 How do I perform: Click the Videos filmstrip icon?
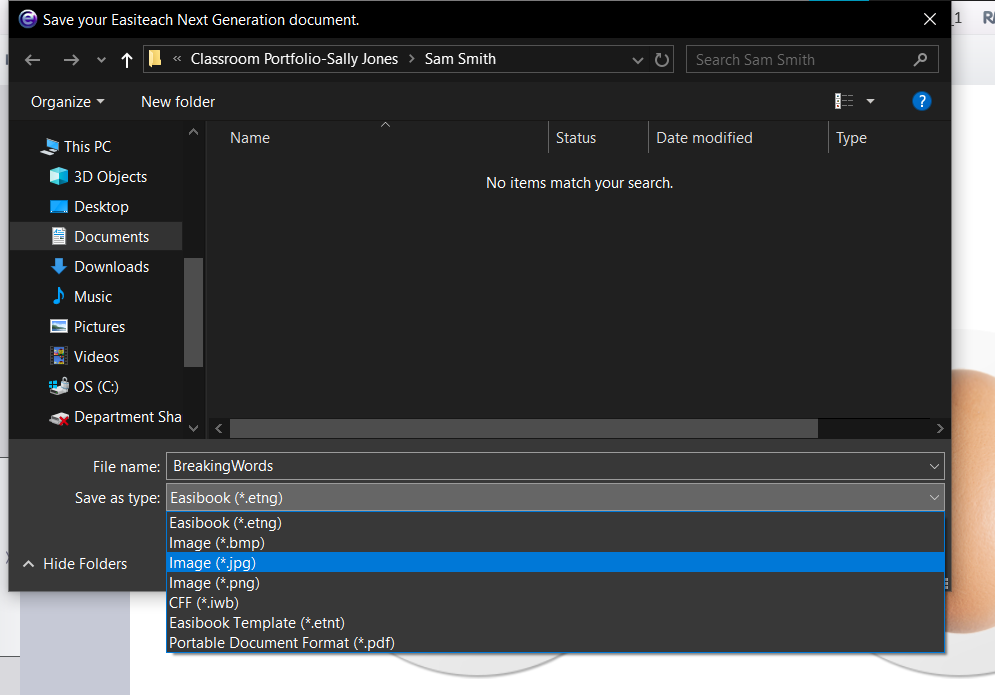pos(59,356)
